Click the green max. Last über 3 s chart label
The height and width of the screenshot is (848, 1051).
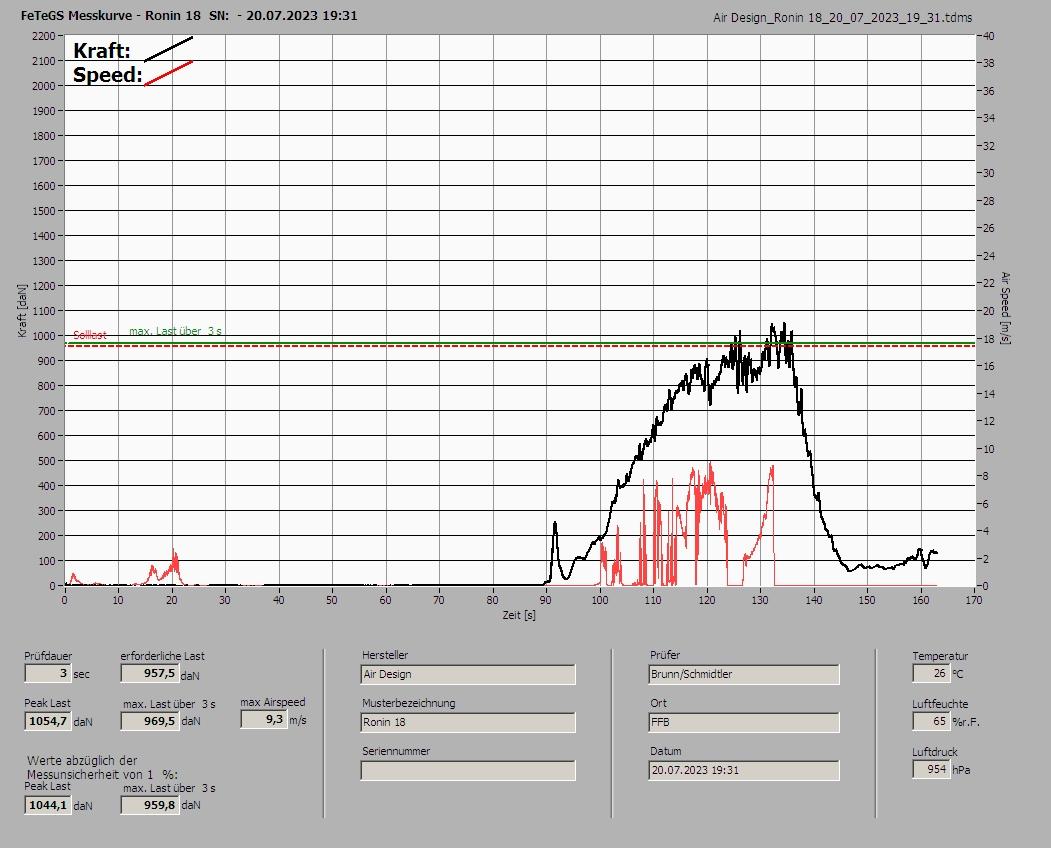pos(175,330)
